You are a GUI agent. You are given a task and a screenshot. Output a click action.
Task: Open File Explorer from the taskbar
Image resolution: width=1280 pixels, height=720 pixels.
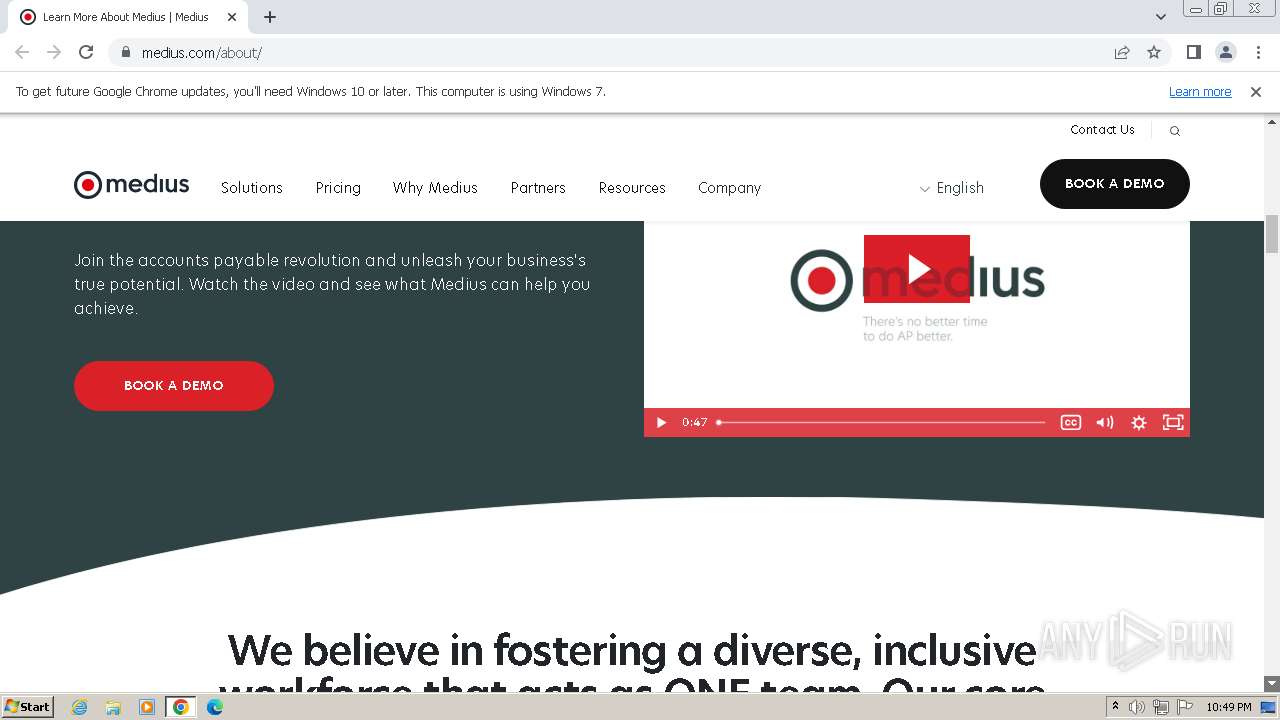113,707
